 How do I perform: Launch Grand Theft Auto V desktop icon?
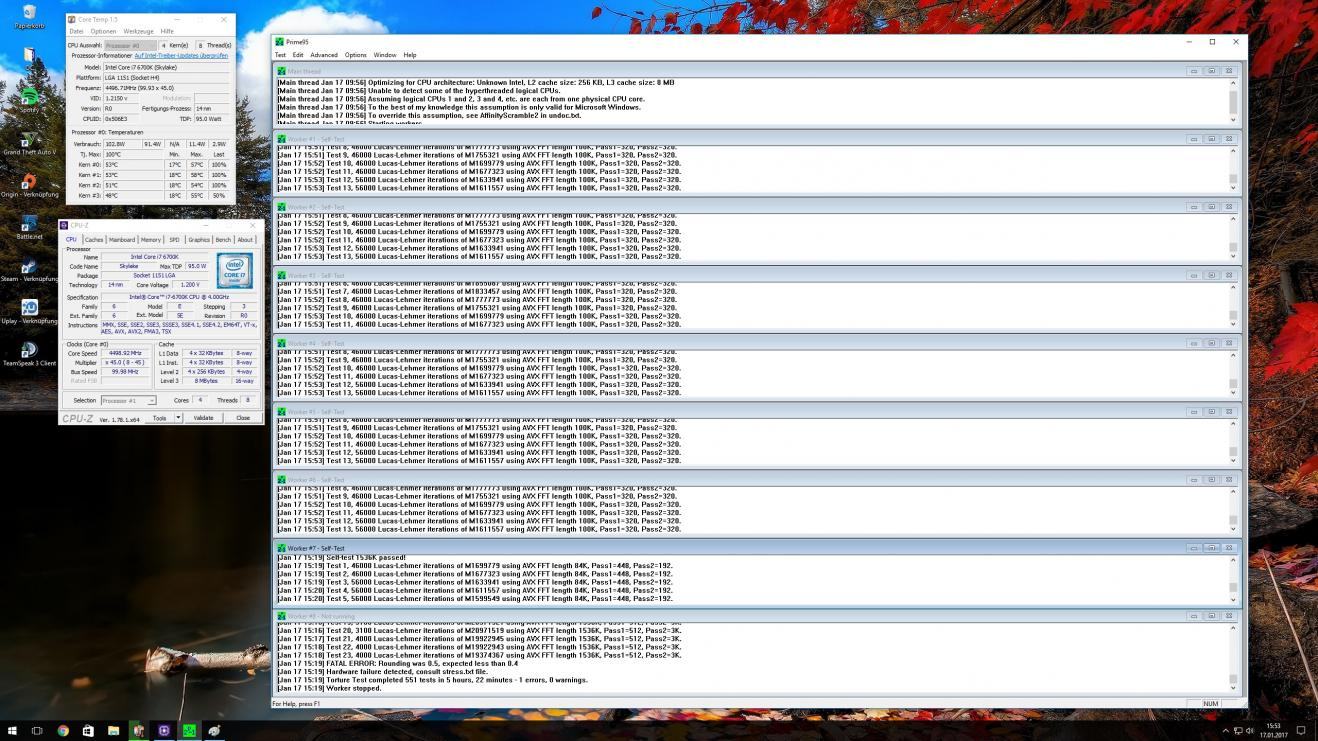[x=29, y=142]
